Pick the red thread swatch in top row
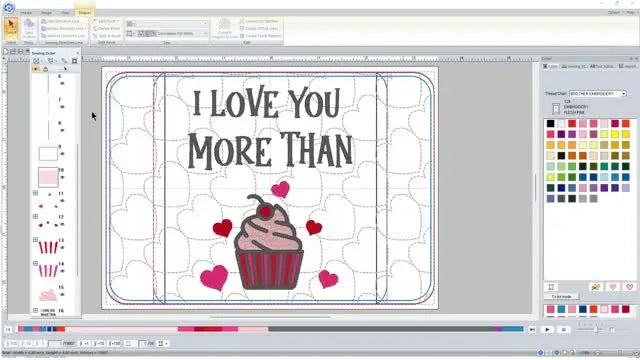 (x=572, y=123)
